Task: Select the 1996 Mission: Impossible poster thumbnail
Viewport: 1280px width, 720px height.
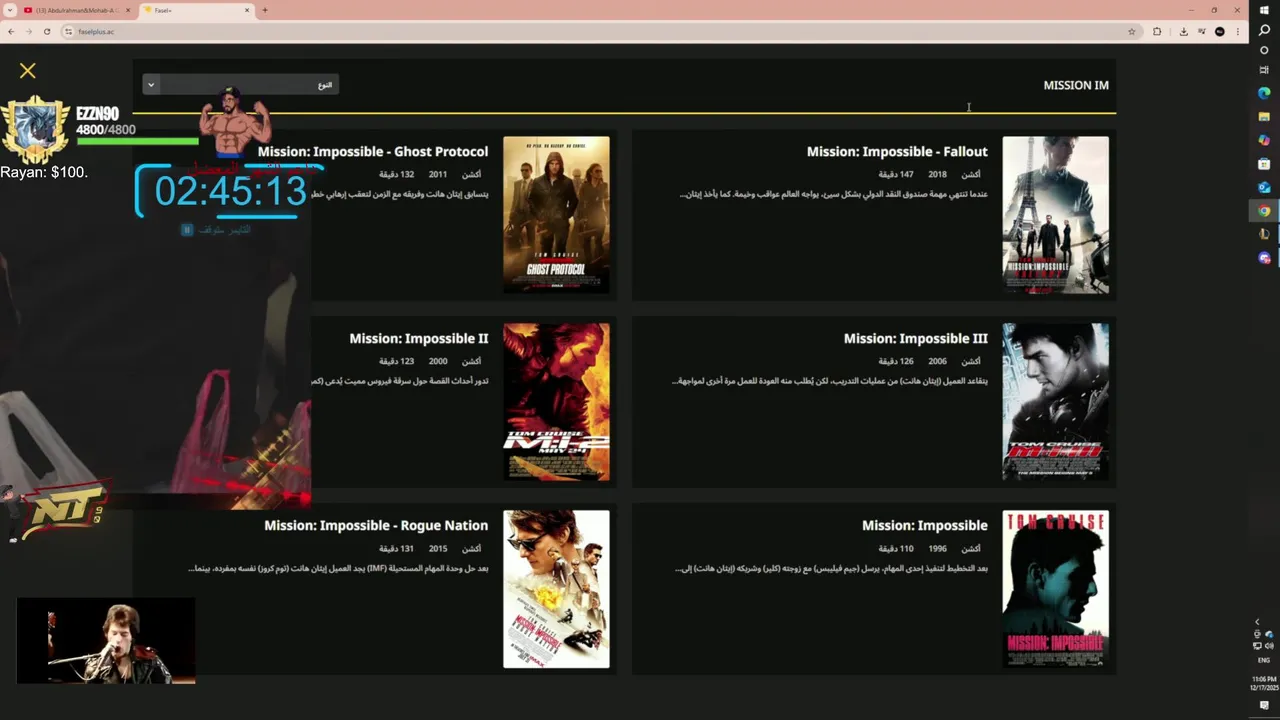Action: 1055,589
